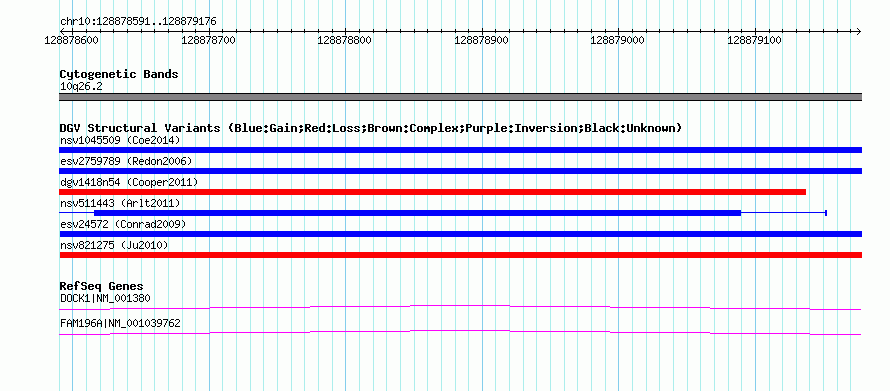Screen dimensions: 890x391
Task: Click the magenta FAM196A gene line
Action: coord(460,332)
